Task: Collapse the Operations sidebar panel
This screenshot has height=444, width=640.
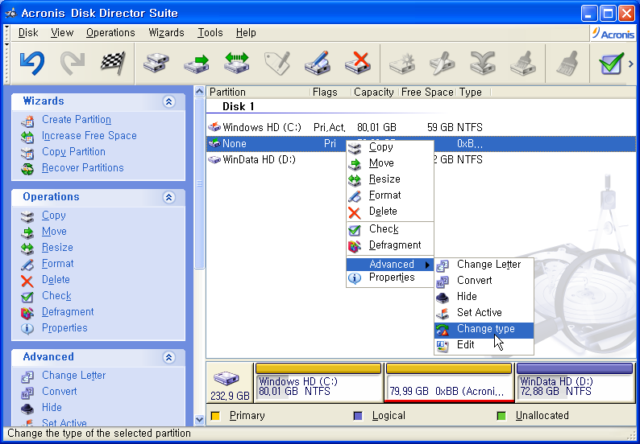Action: [x=169, y=198]
